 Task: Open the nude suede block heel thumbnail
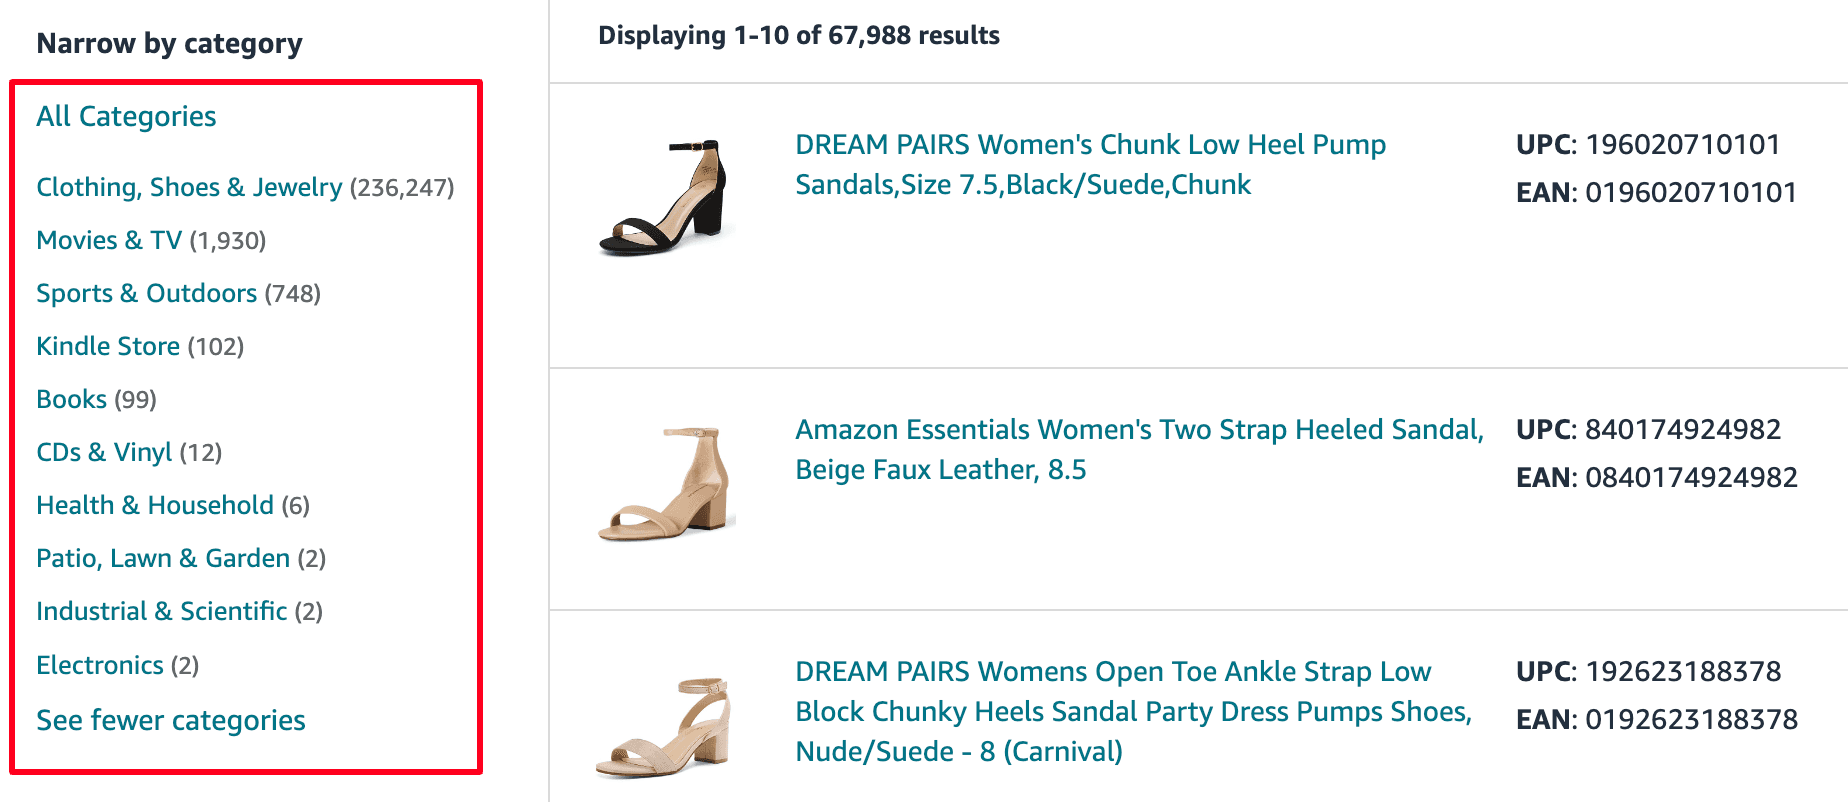666,729
